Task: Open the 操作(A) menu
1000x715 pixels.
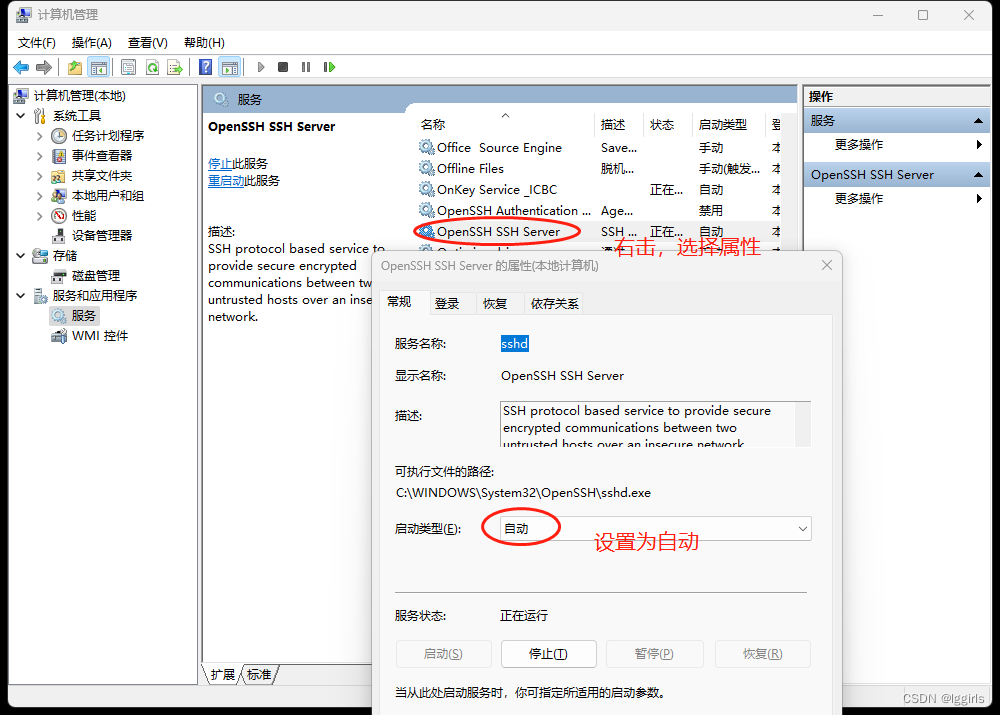Action: click(92, 43)
